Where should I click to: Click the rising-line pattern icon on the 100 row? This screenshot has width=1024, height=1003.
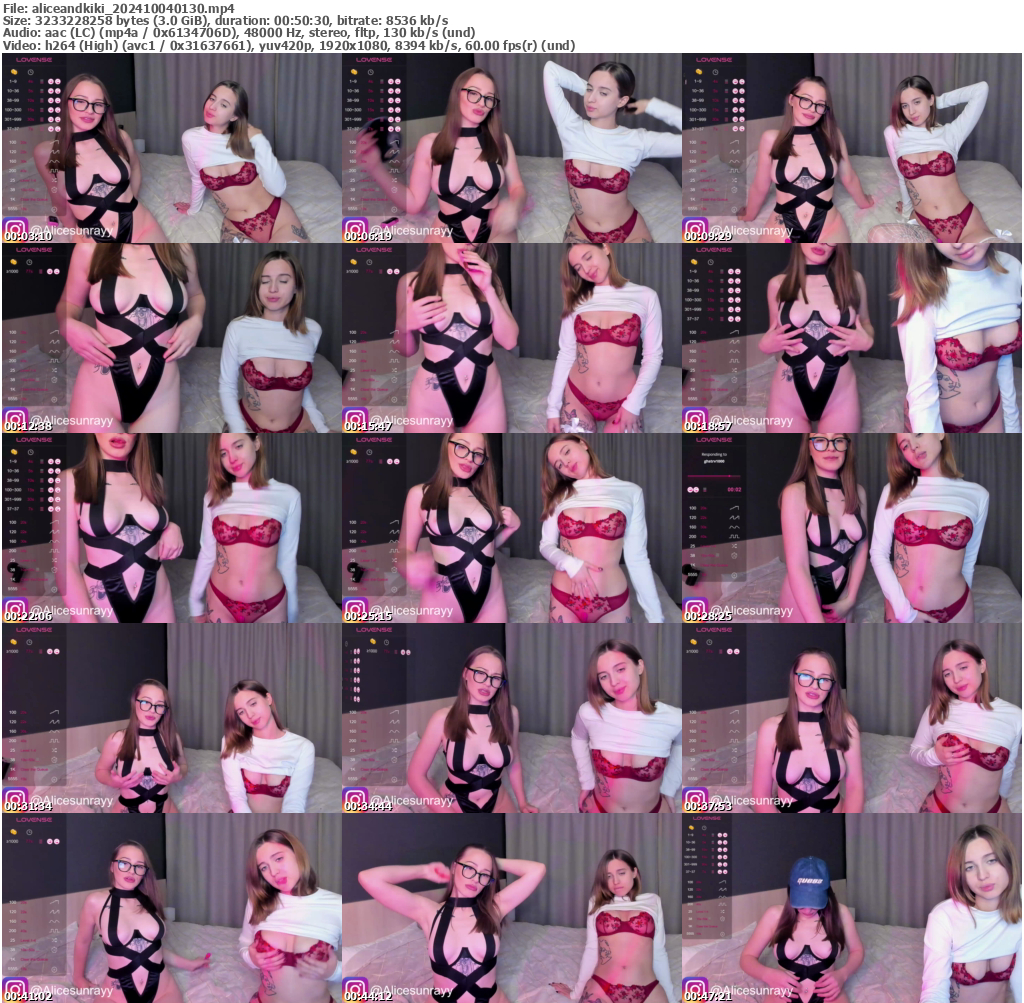pyautogui.click(x=54, y=143)
